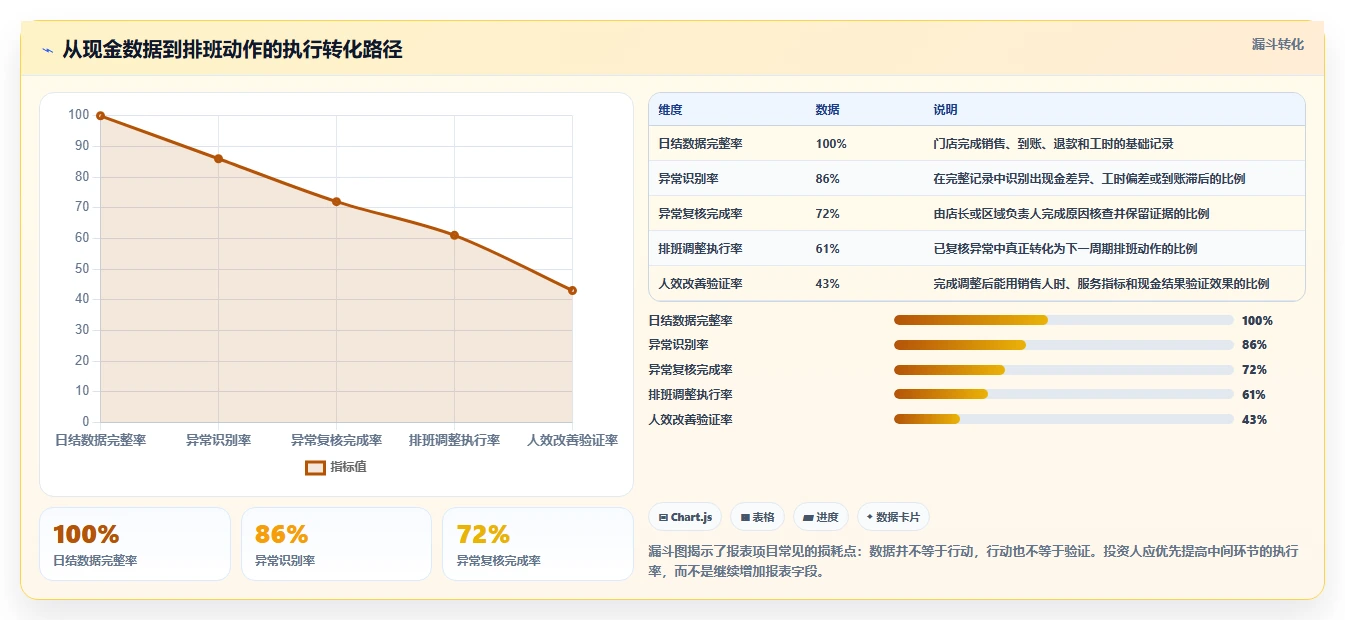
Task: Click the description starting 由店长或区域负责人
Action: (1071, 214)
